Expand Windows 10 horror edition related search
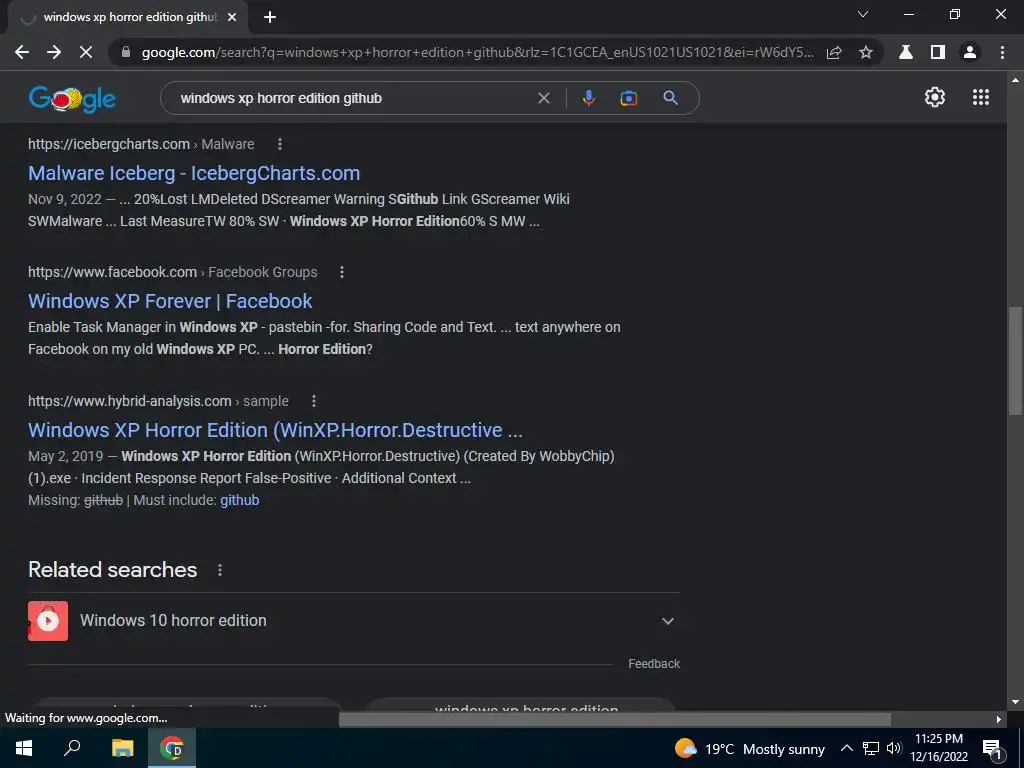This screenshot has width=1024, height=768. click(667, 621)
